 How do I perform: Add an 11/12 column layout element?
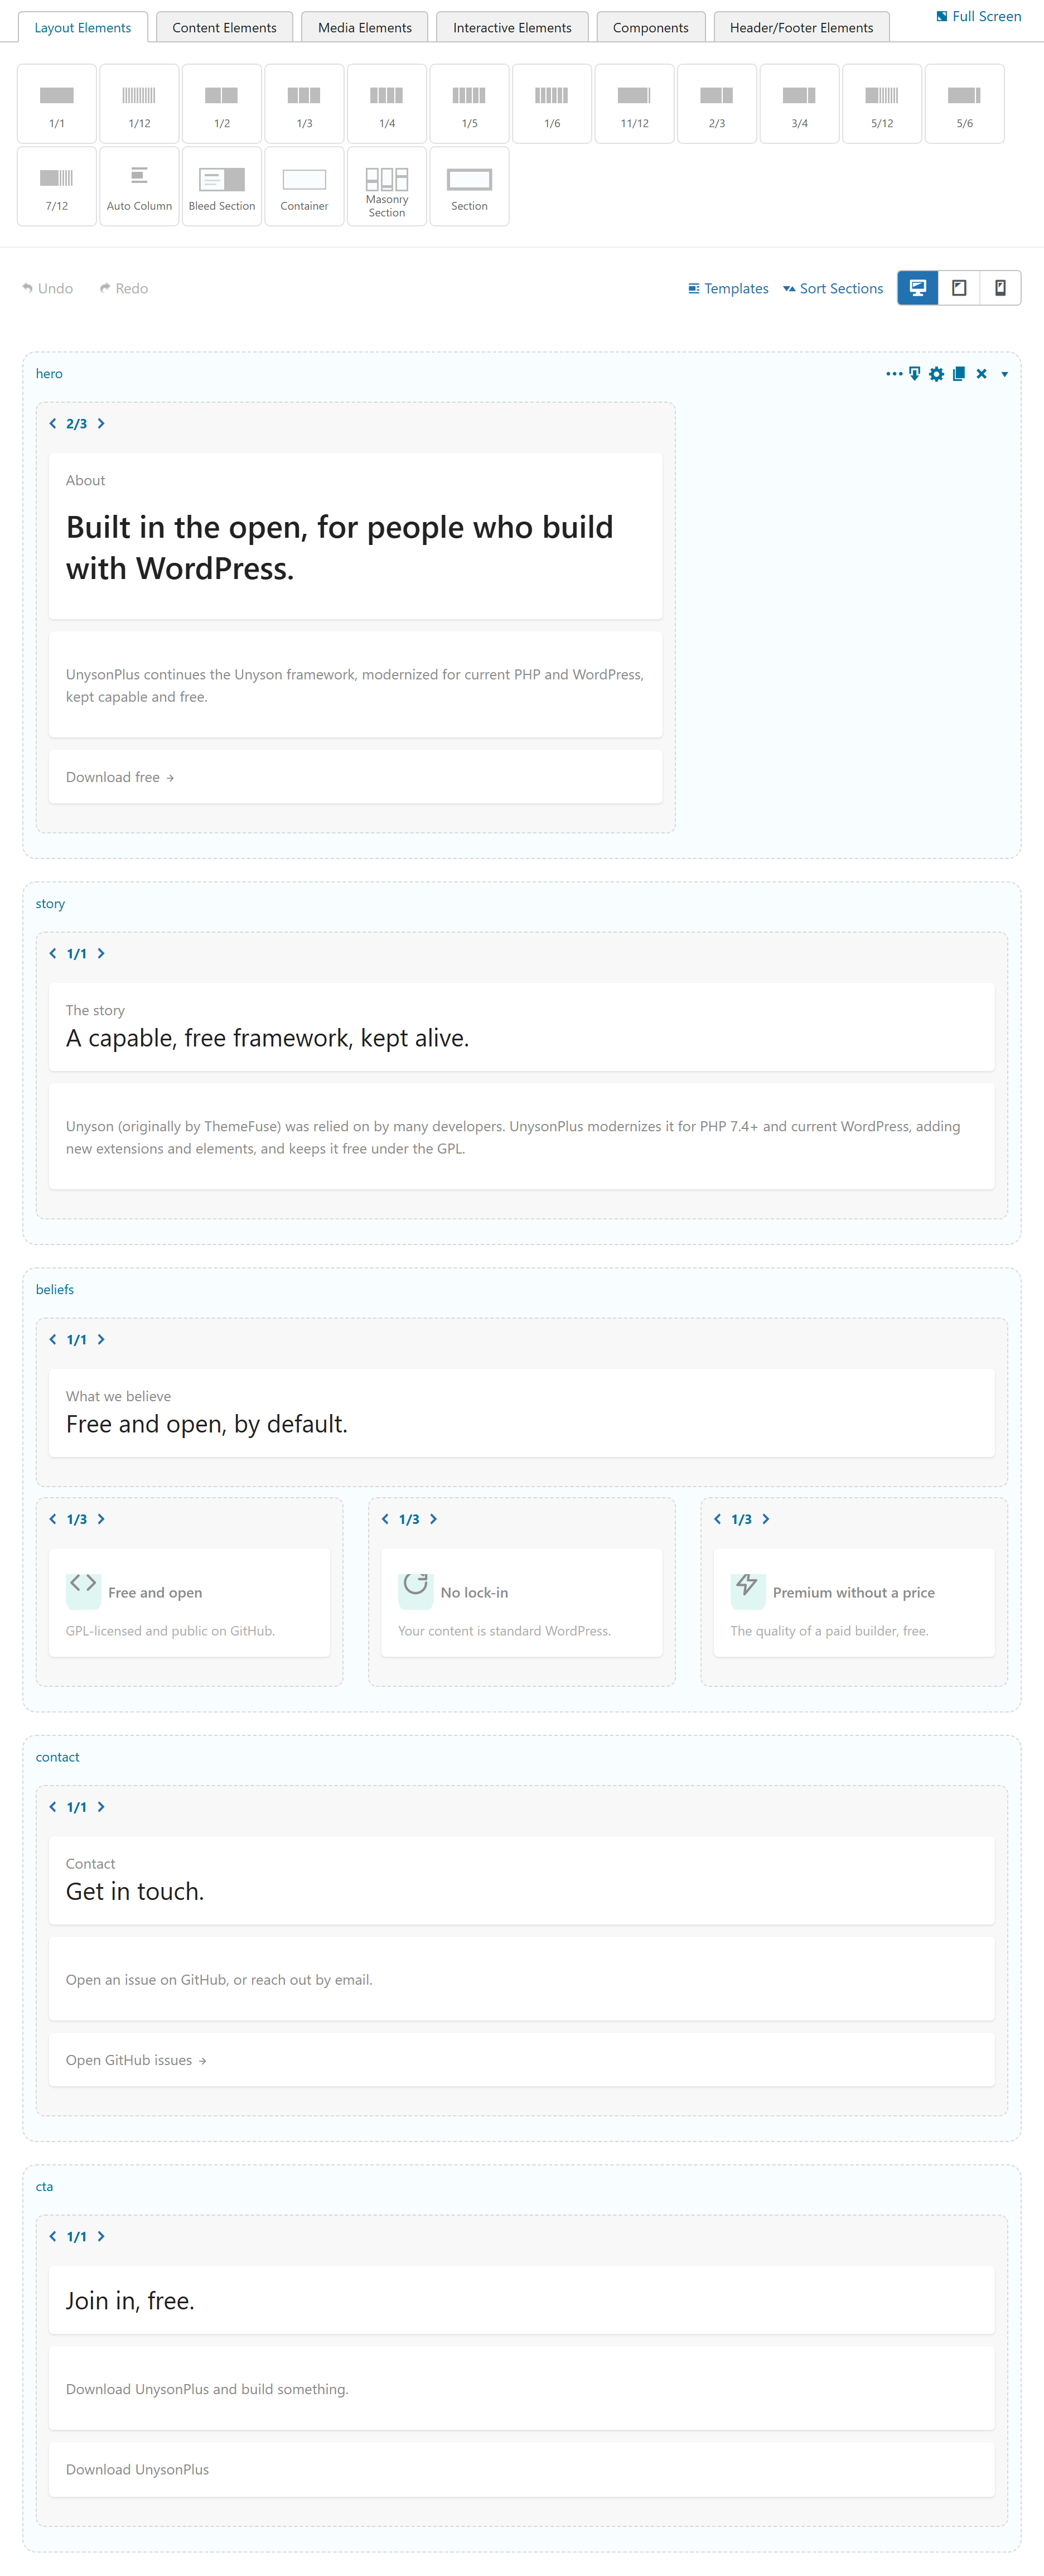635,104
